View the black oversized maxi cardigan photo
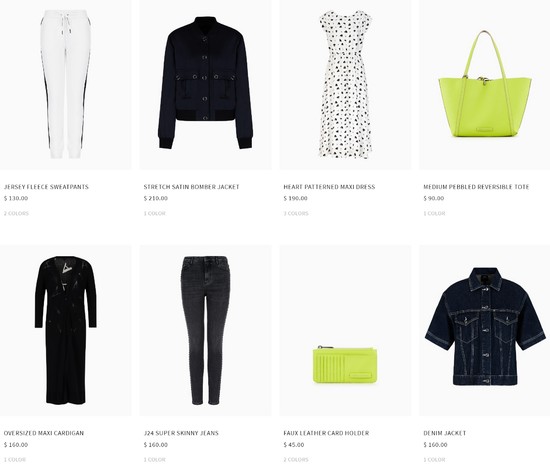 tap(66, 330)
